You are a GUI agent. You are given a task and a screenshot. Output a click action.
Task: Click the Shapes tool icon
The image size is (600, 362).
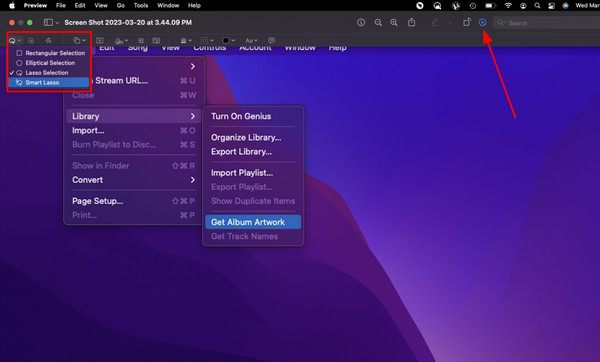coord(77,41)
